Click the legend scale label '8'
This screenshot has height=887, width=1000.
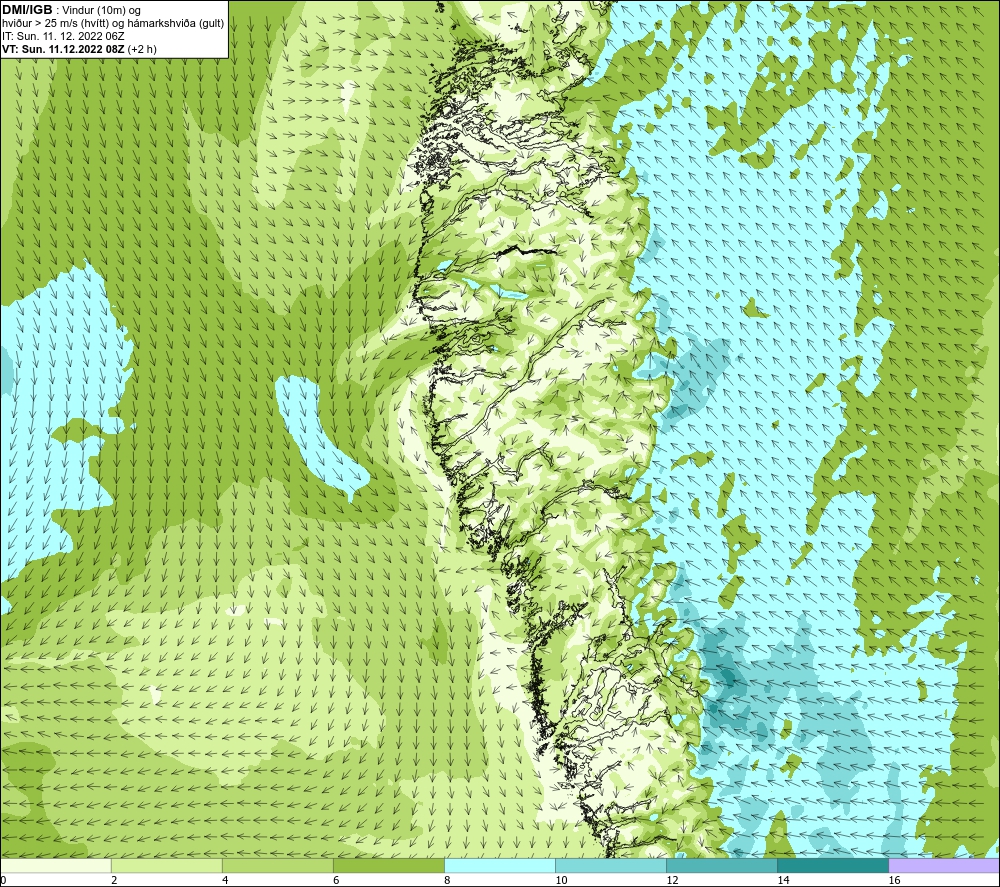tap(447, 880)
